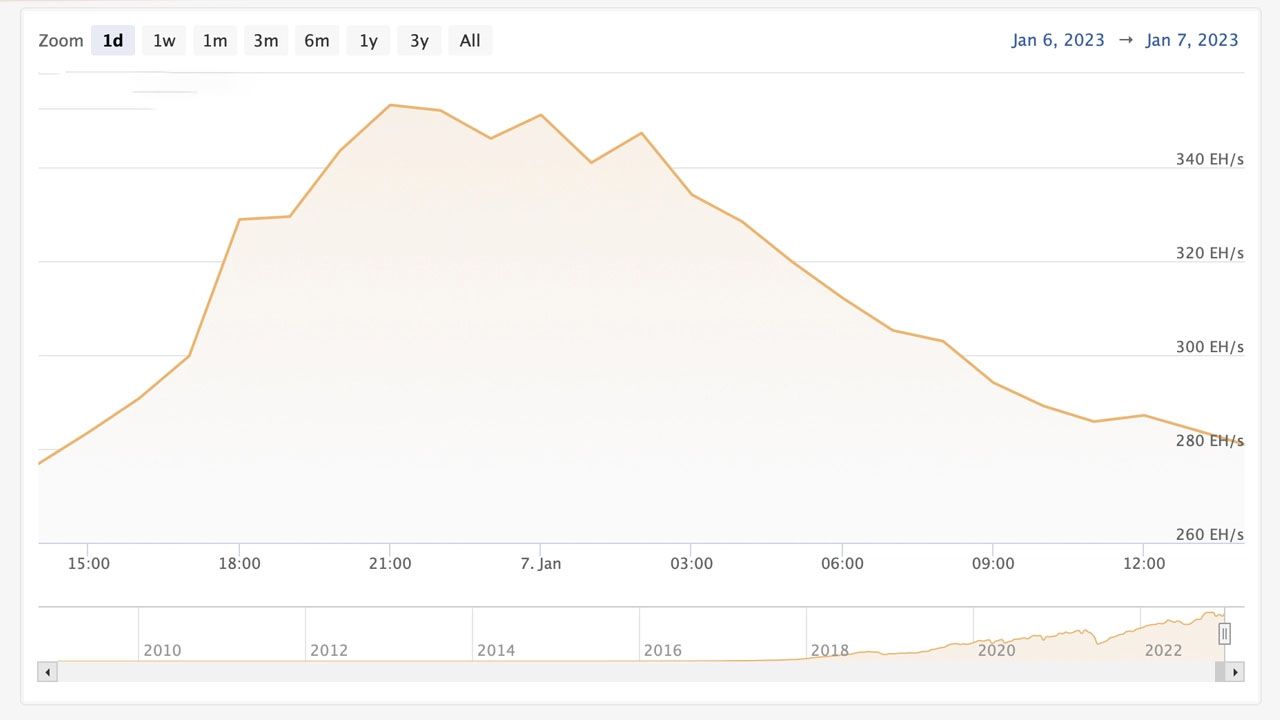Click the 03:00 time axis label
Image resolution: width=1280 pixels, height=720 pixels.
coord(692,563)
